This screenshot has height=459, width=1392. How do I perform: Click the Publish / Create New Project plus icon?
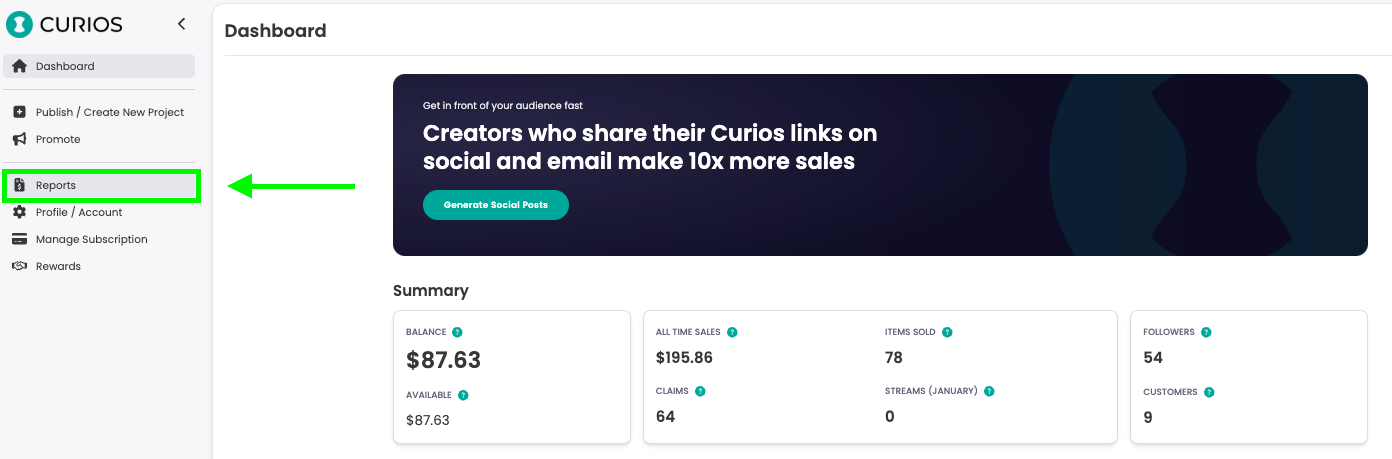pyautogui.click(x=19, y=112)
